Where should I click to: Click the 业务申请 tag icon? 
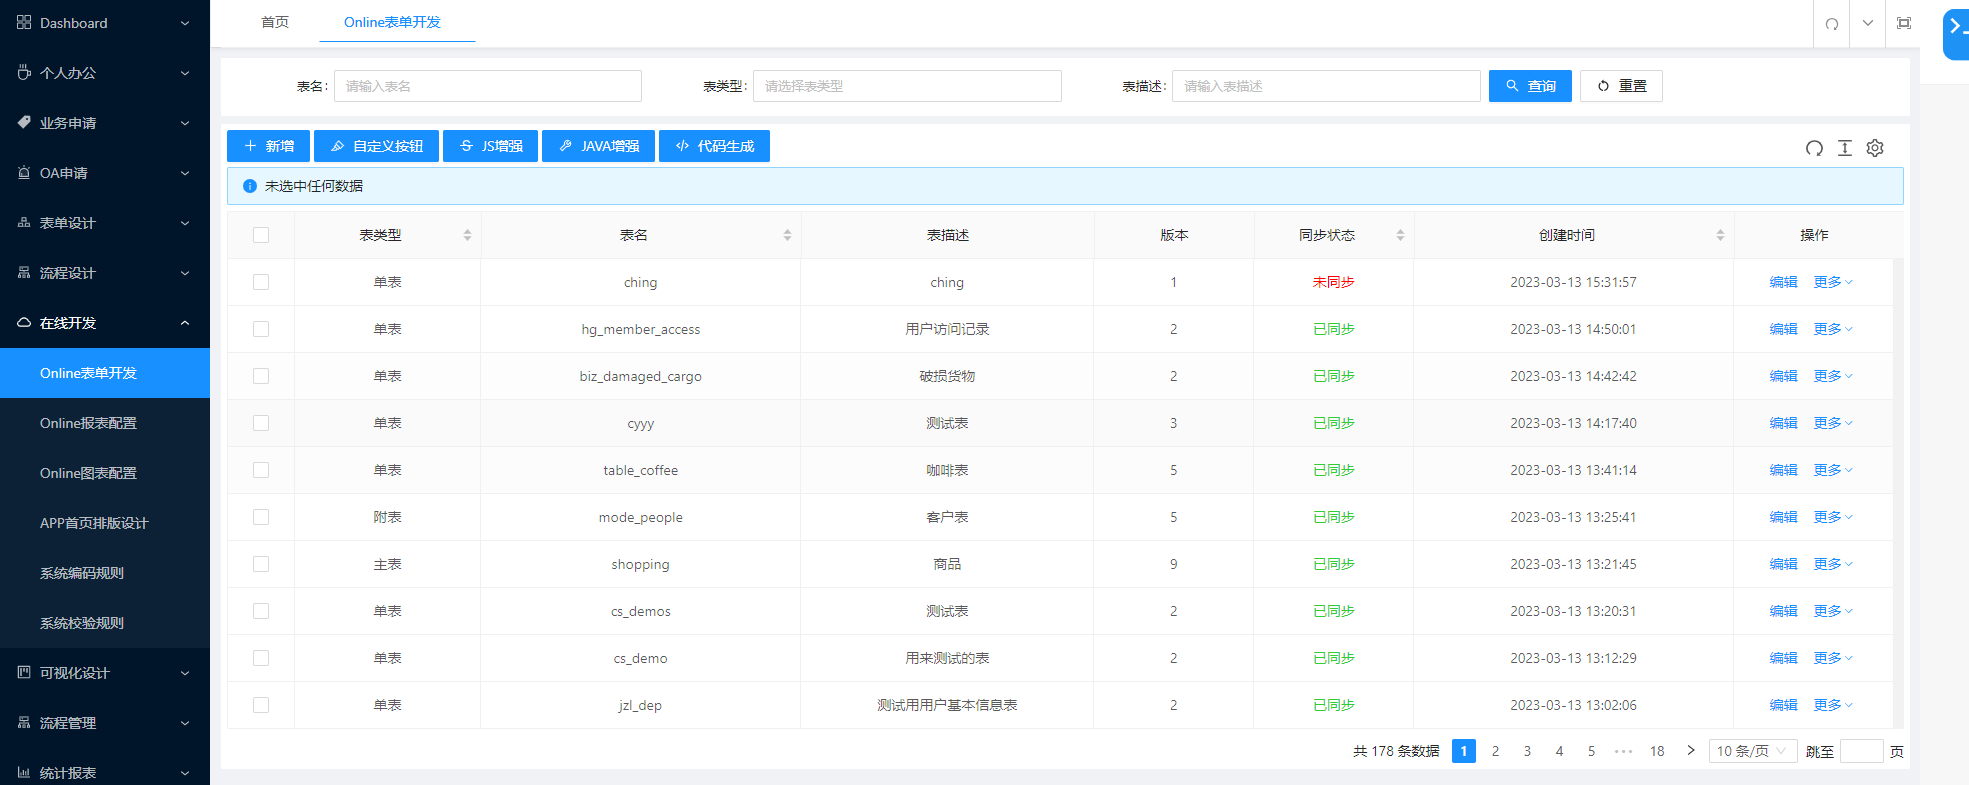click(x=24, y=122)
